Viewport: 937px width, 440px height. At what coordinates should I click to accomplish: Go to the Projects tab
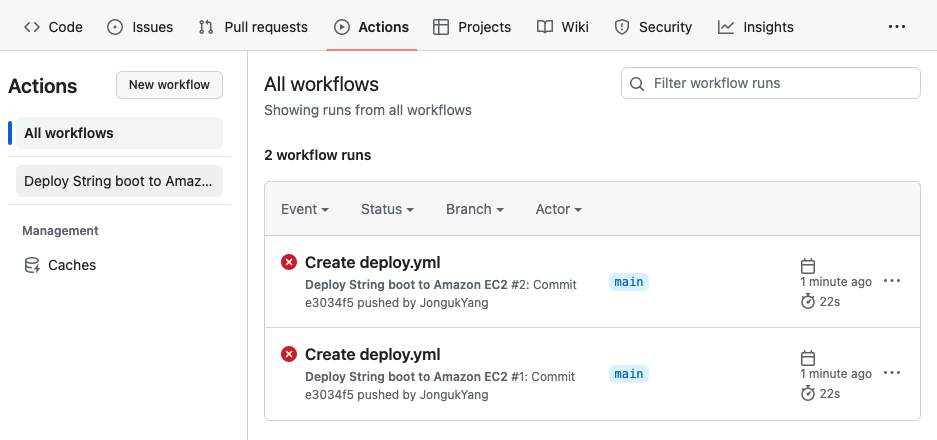point(472,27)
